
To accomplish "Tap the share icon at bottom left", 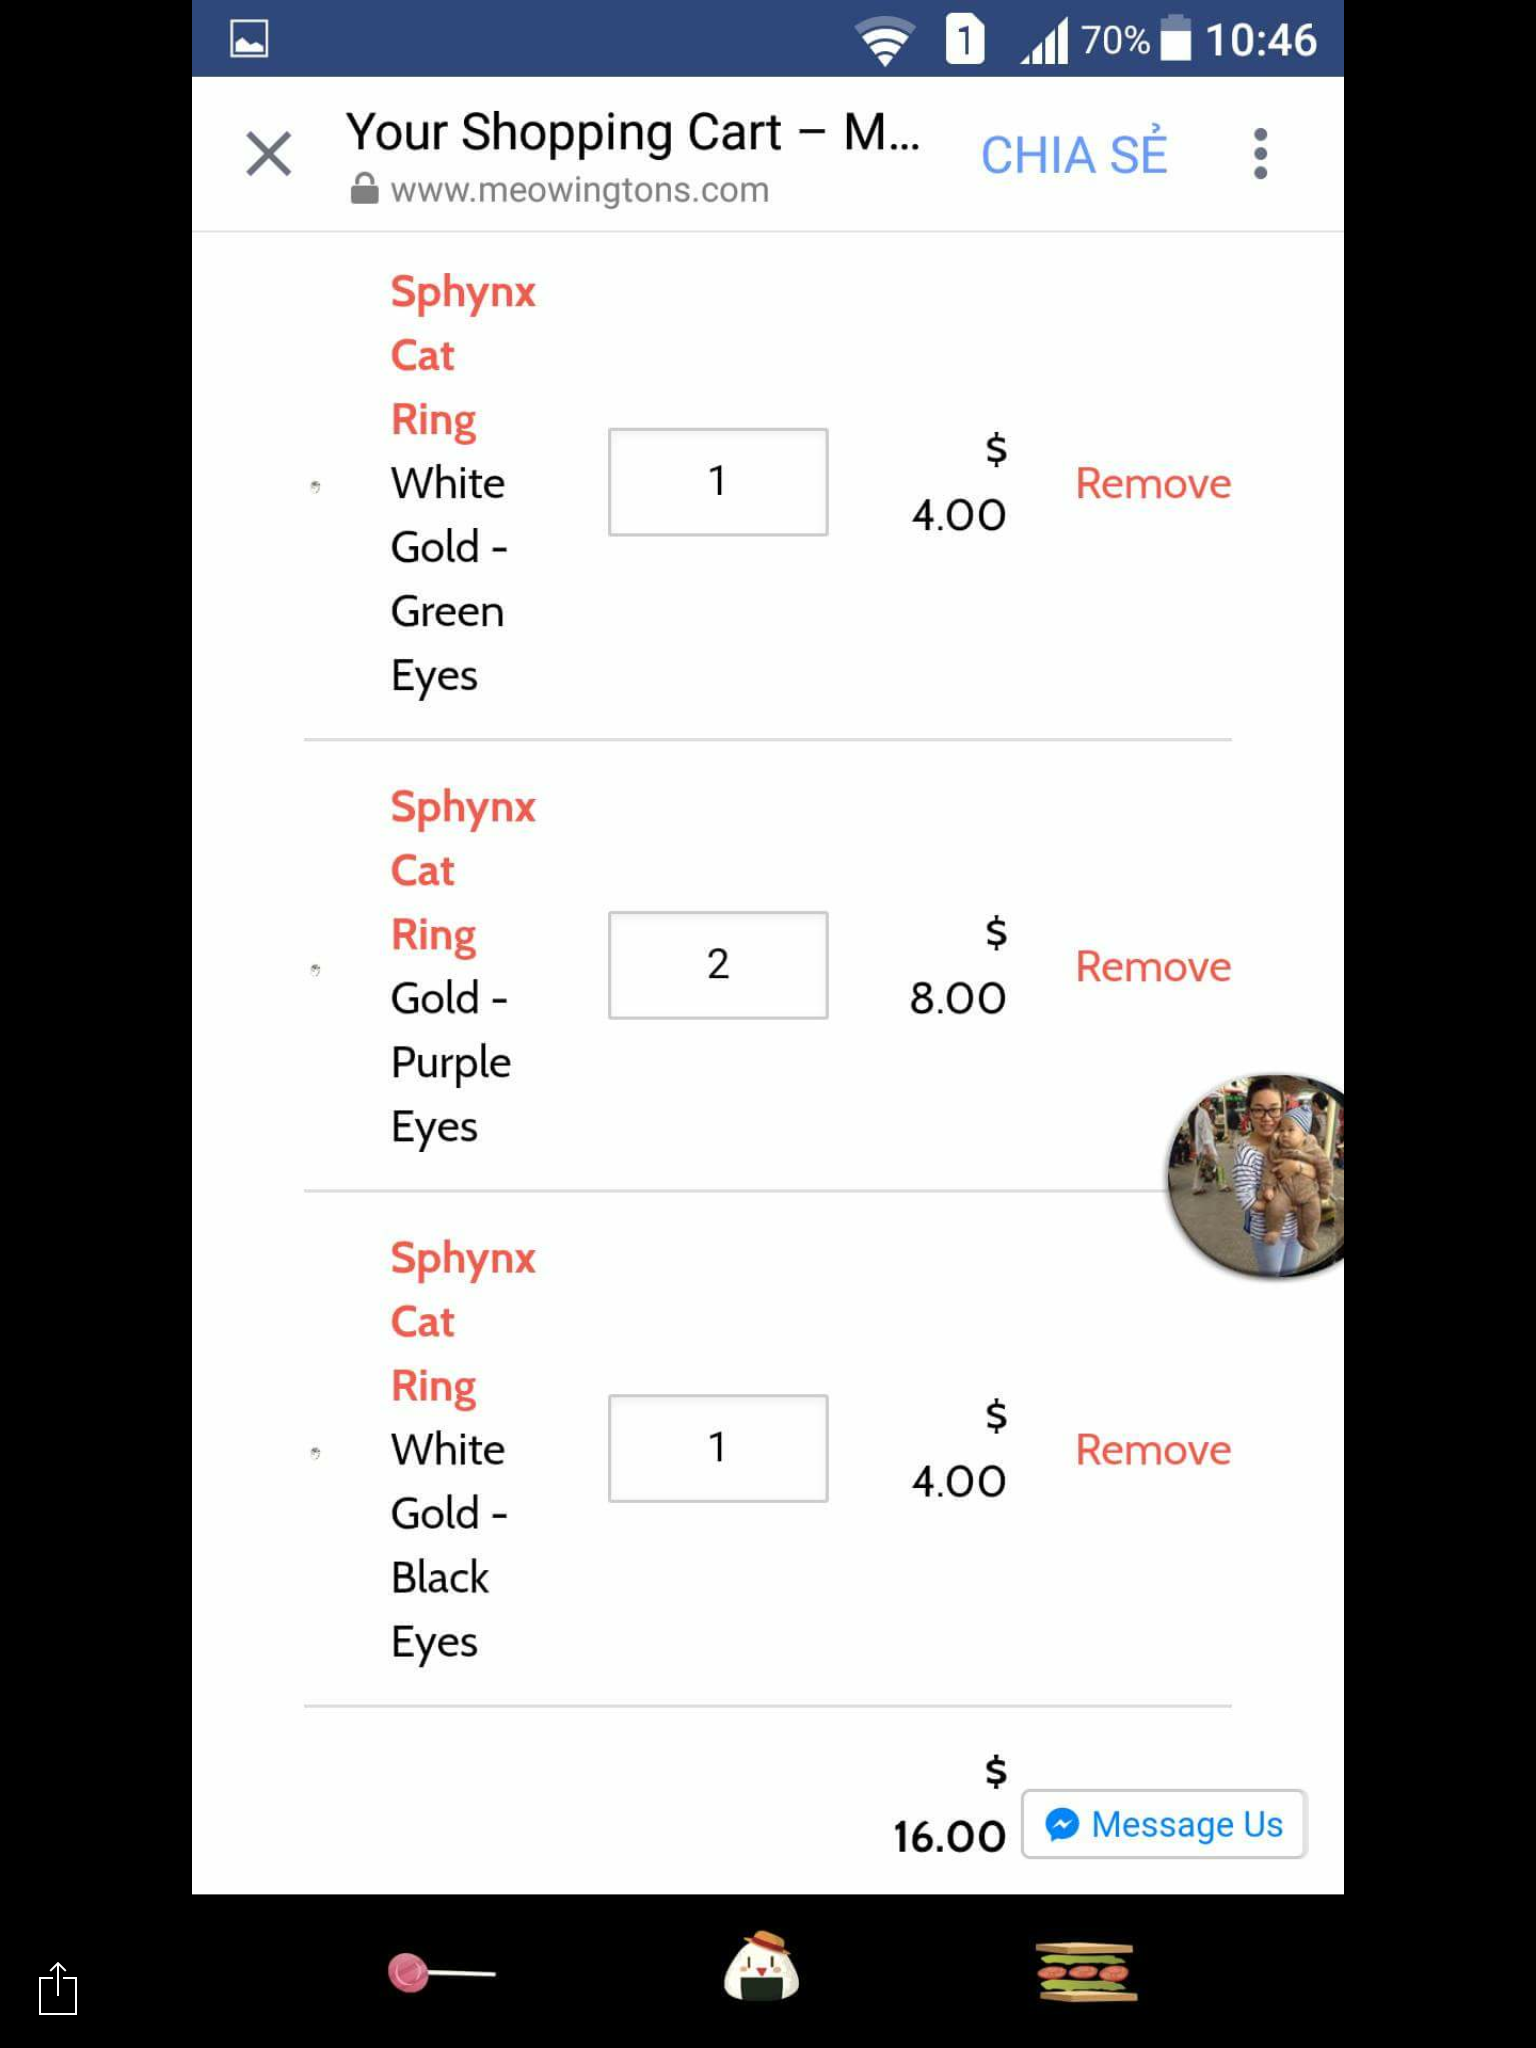I will click(58, 1988).
